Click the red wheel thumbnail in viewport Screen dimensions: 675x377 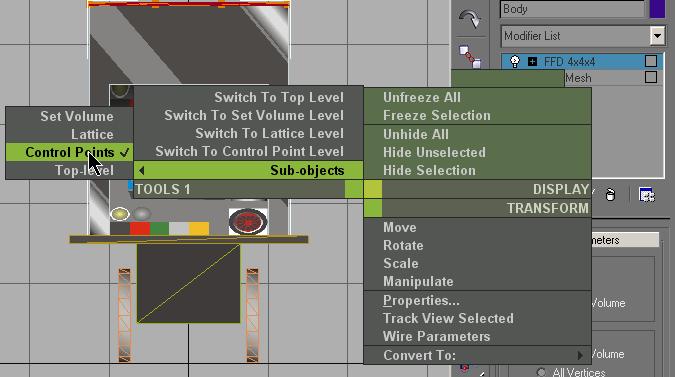pyautogui.click(x=248, y=221)
